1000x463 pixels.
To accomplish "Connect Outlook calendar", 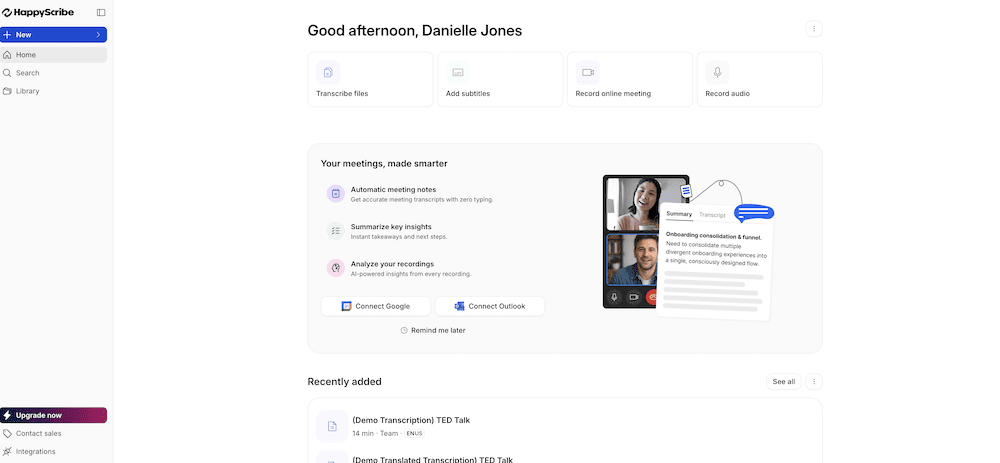I will coord(490,306).
